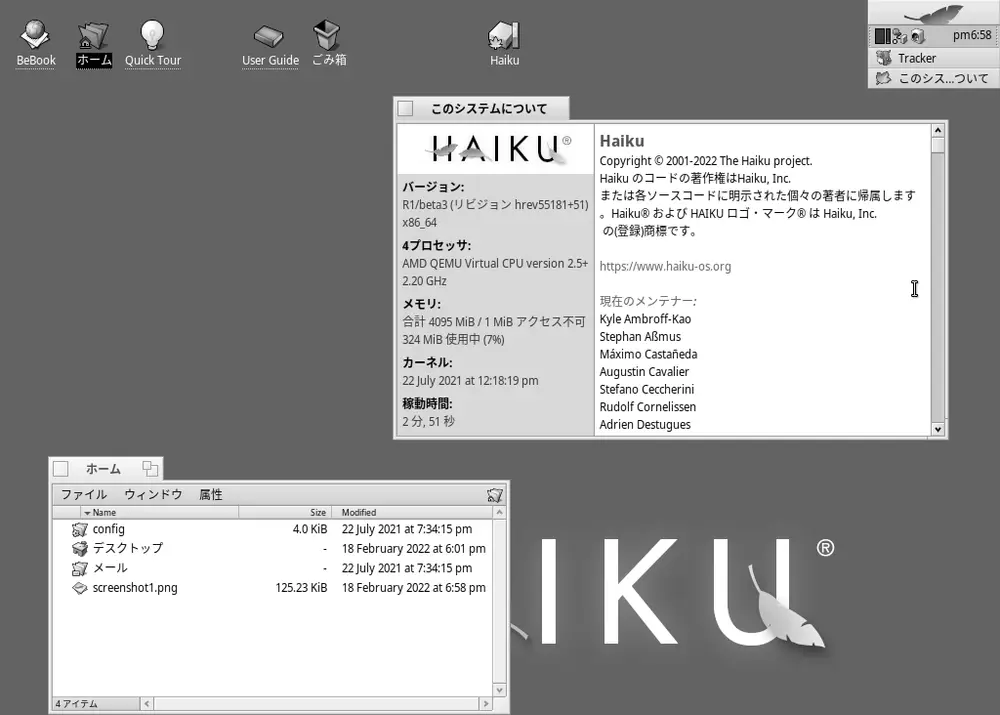The height and width of the screenshot is (715, 1000).
Task: Select このシス...ついて entry in Deskbar
Action: [934, 78]
